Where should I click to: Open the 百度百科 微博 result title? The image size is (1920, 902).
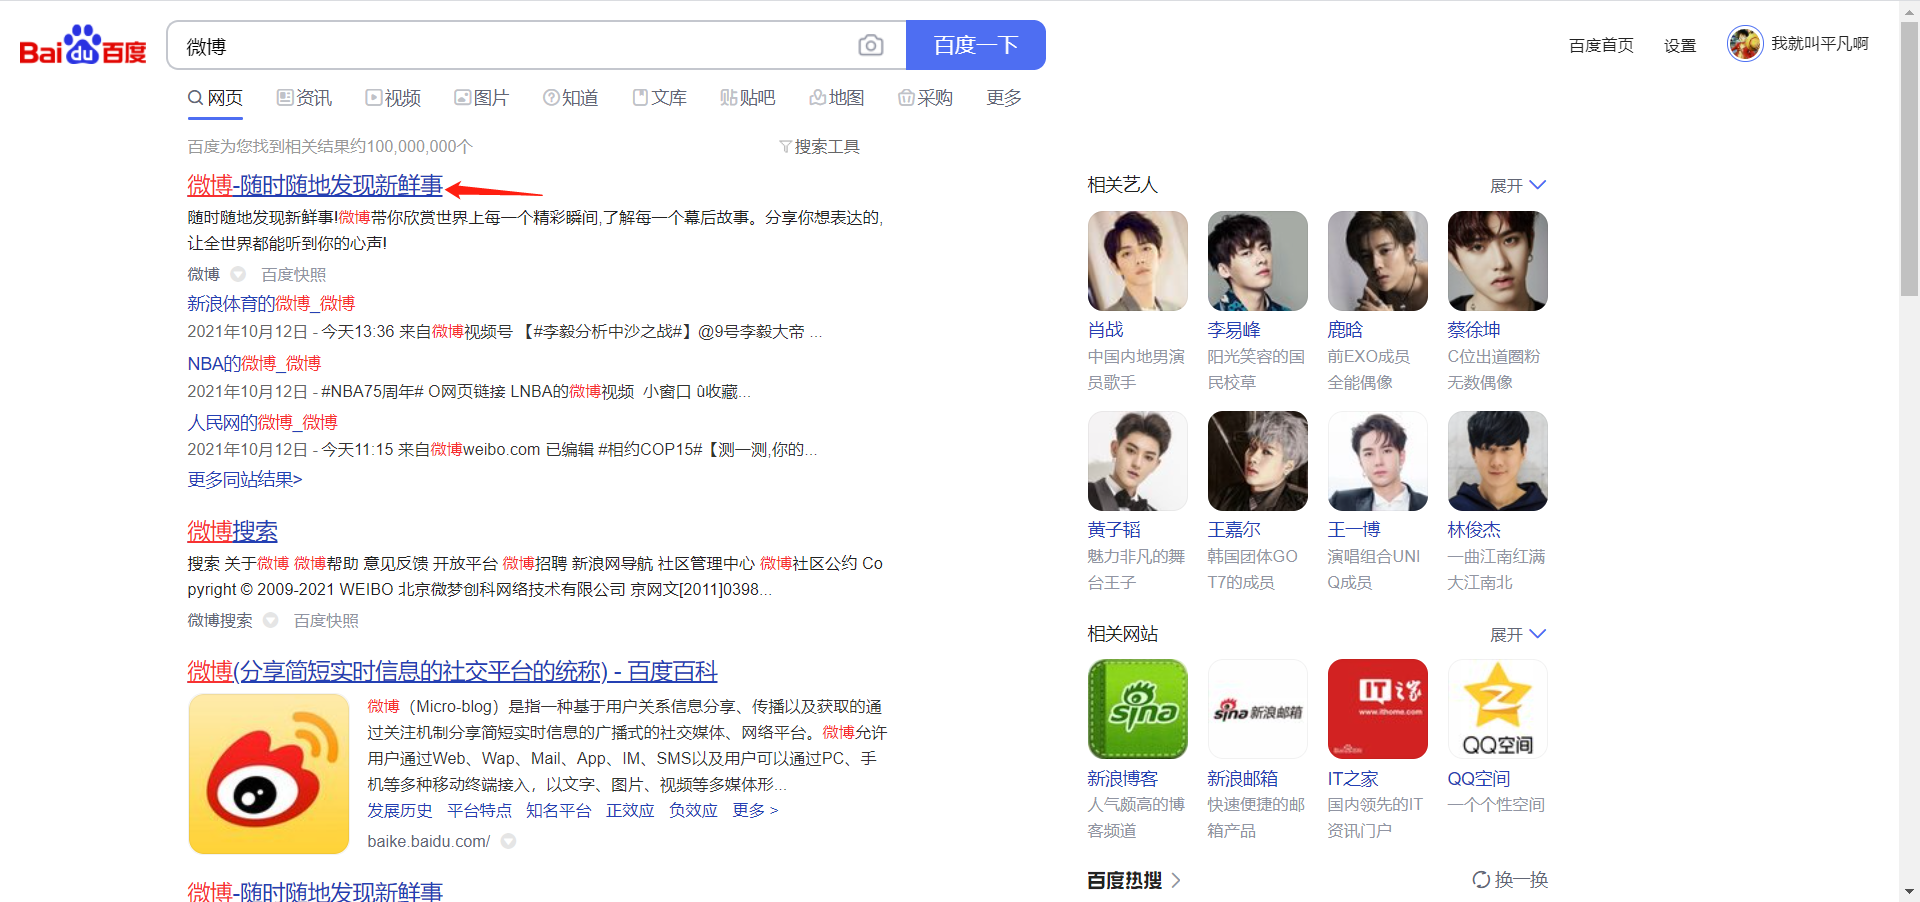pos(452,671)
